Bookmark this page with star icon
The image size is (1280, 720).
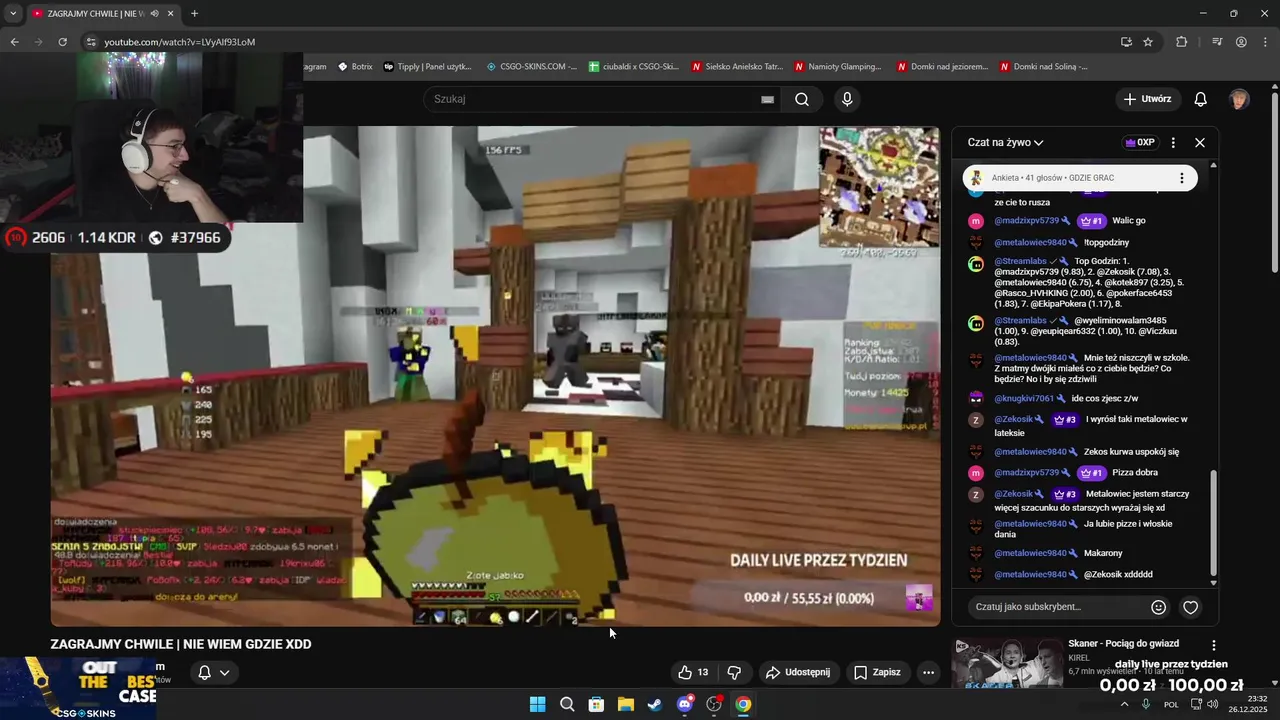point(1148,42)
